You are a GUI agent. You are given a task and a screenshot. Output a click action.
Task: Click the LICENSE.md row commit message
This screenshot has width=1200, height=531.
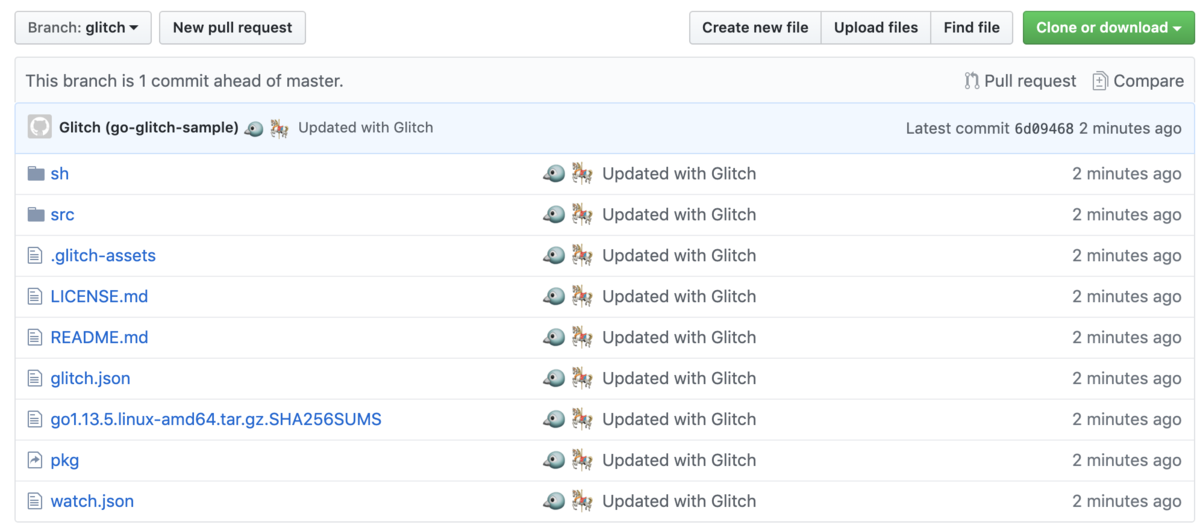679,296
